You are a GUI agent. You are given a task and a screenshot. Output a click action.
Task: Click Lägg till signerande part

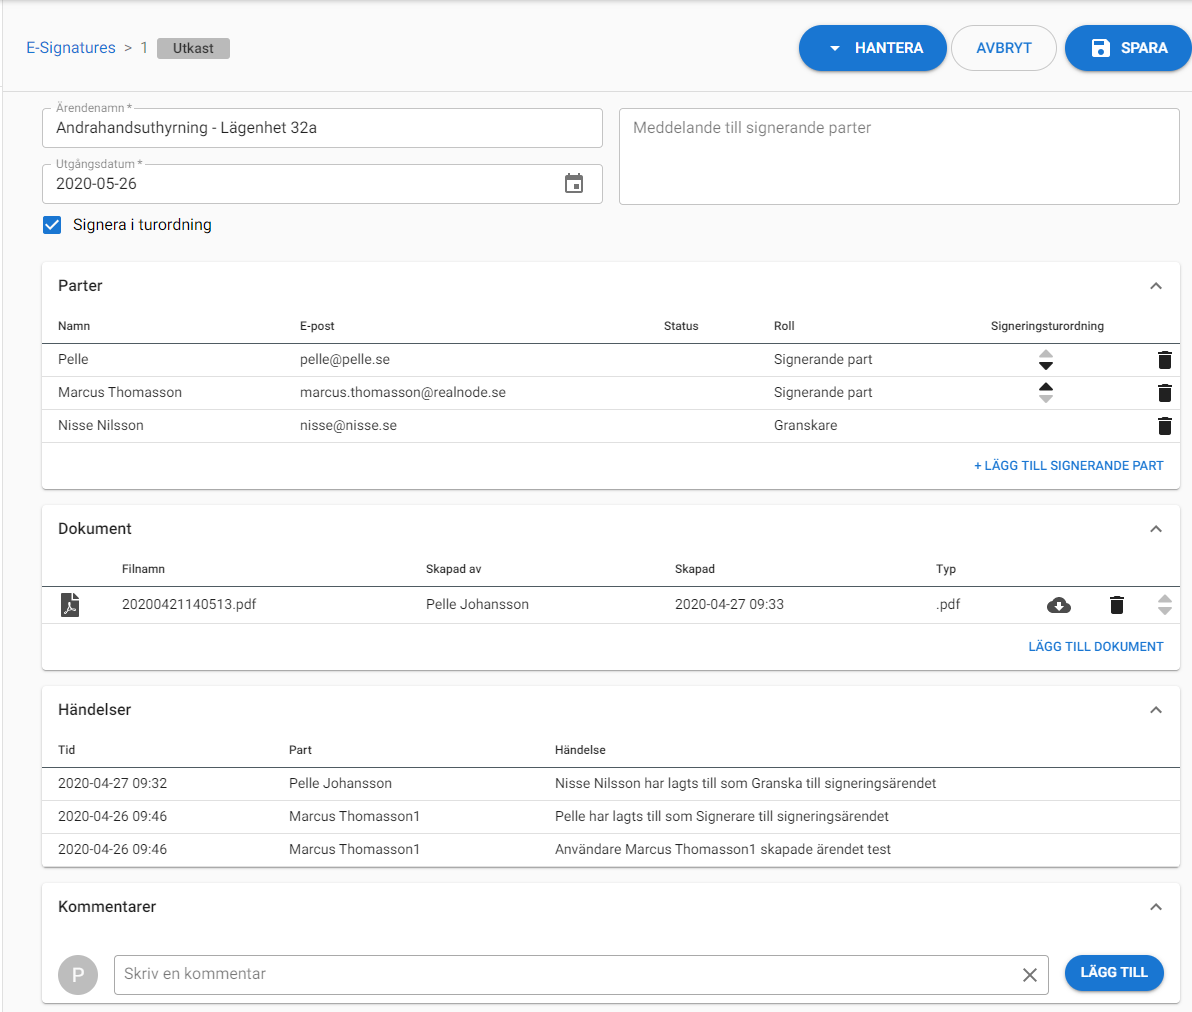(1068, 466)
